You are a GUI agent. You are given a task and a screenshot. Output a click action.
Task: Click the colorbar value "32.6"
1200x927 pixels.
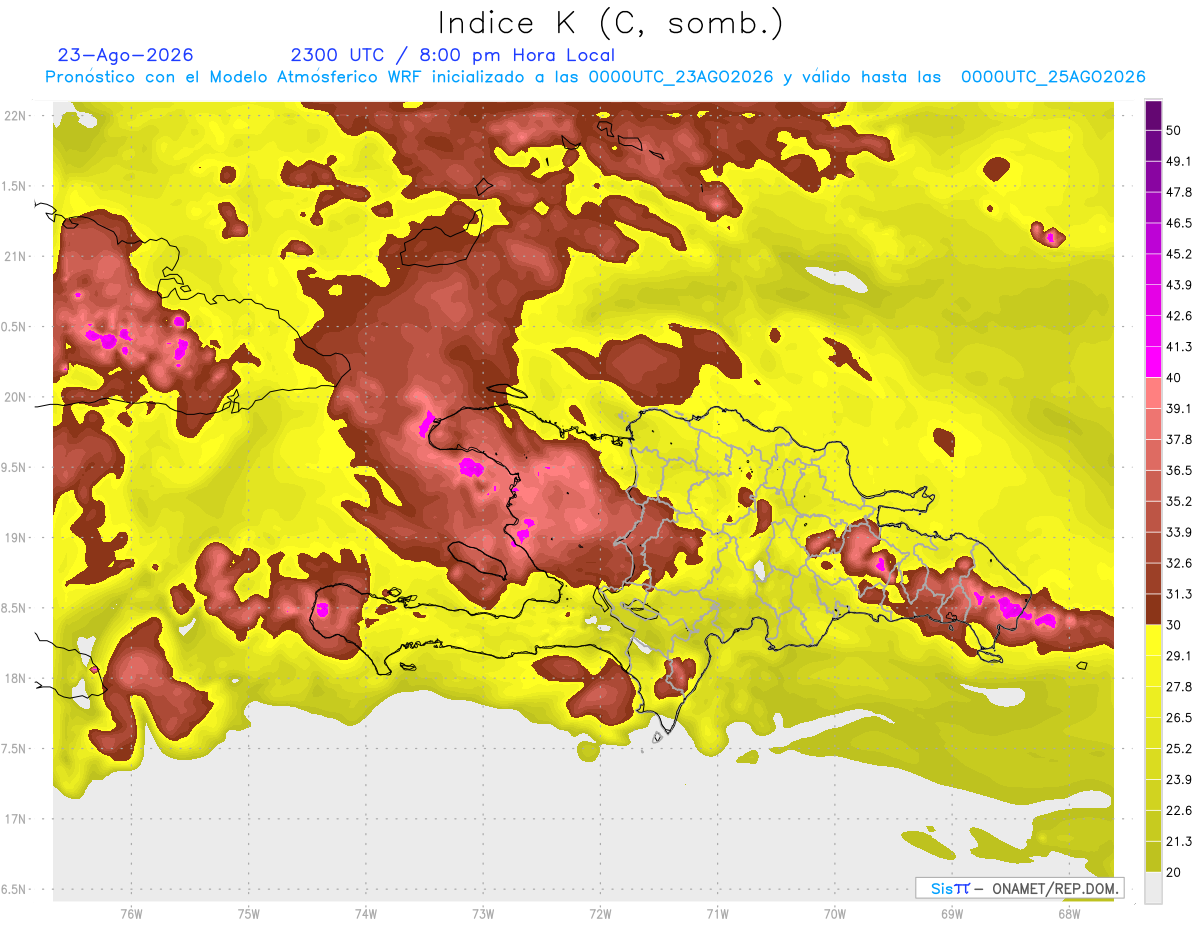coord(1180,563)
